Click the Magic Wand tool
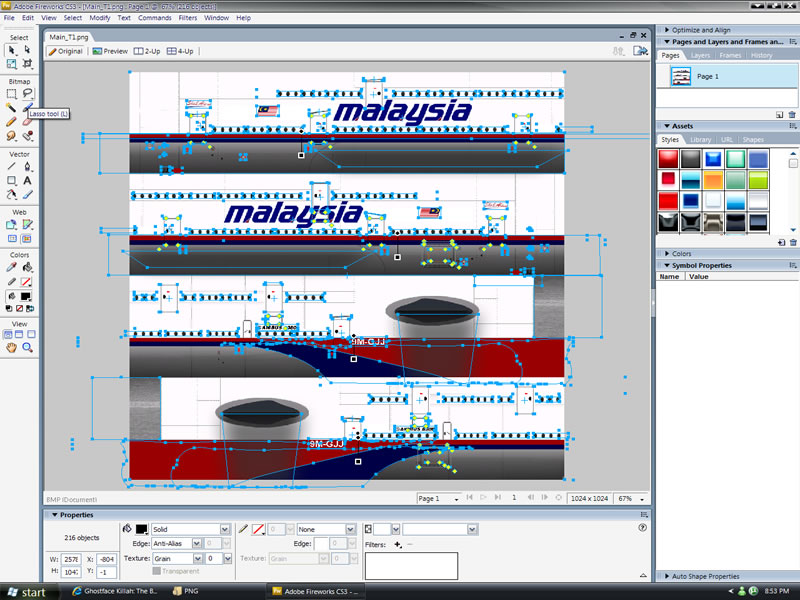800x600 pixels. click(12, 107)
